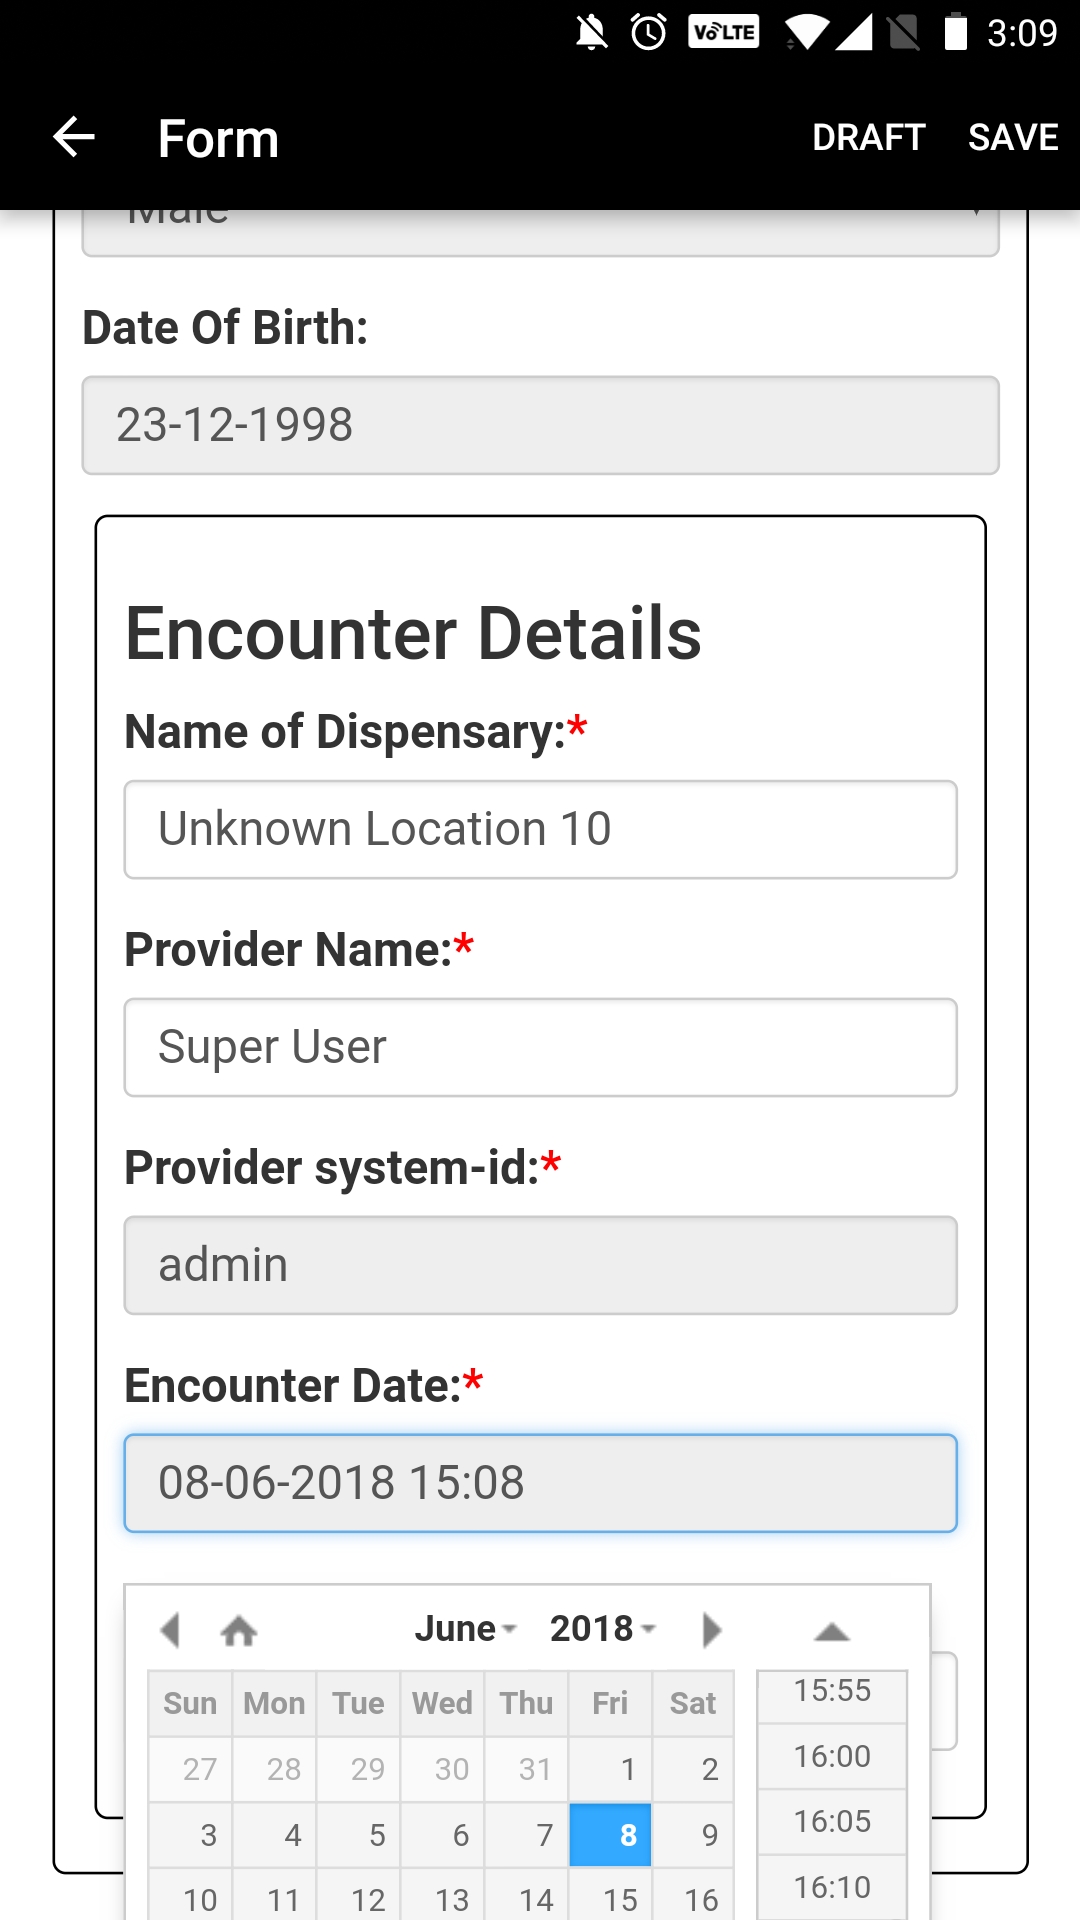Select June 9 in the calendar
This screenshot has height=1920, width=1080.
tap(694, 1835)
